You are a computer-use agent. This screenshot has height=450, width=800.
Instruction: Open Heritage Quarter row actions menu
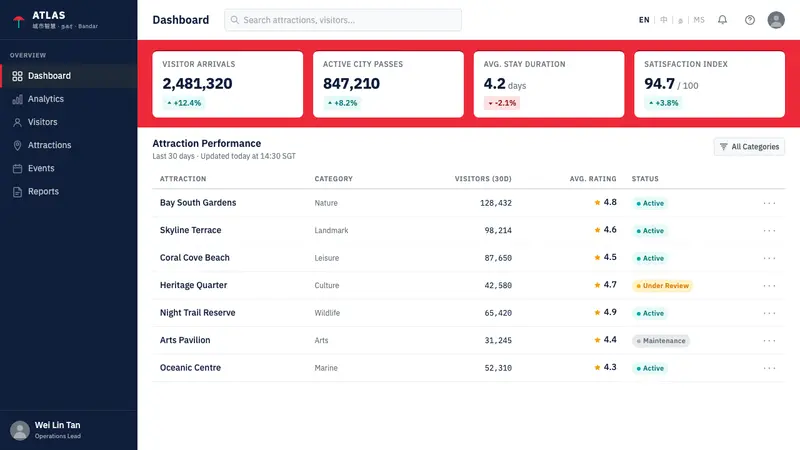769,286
